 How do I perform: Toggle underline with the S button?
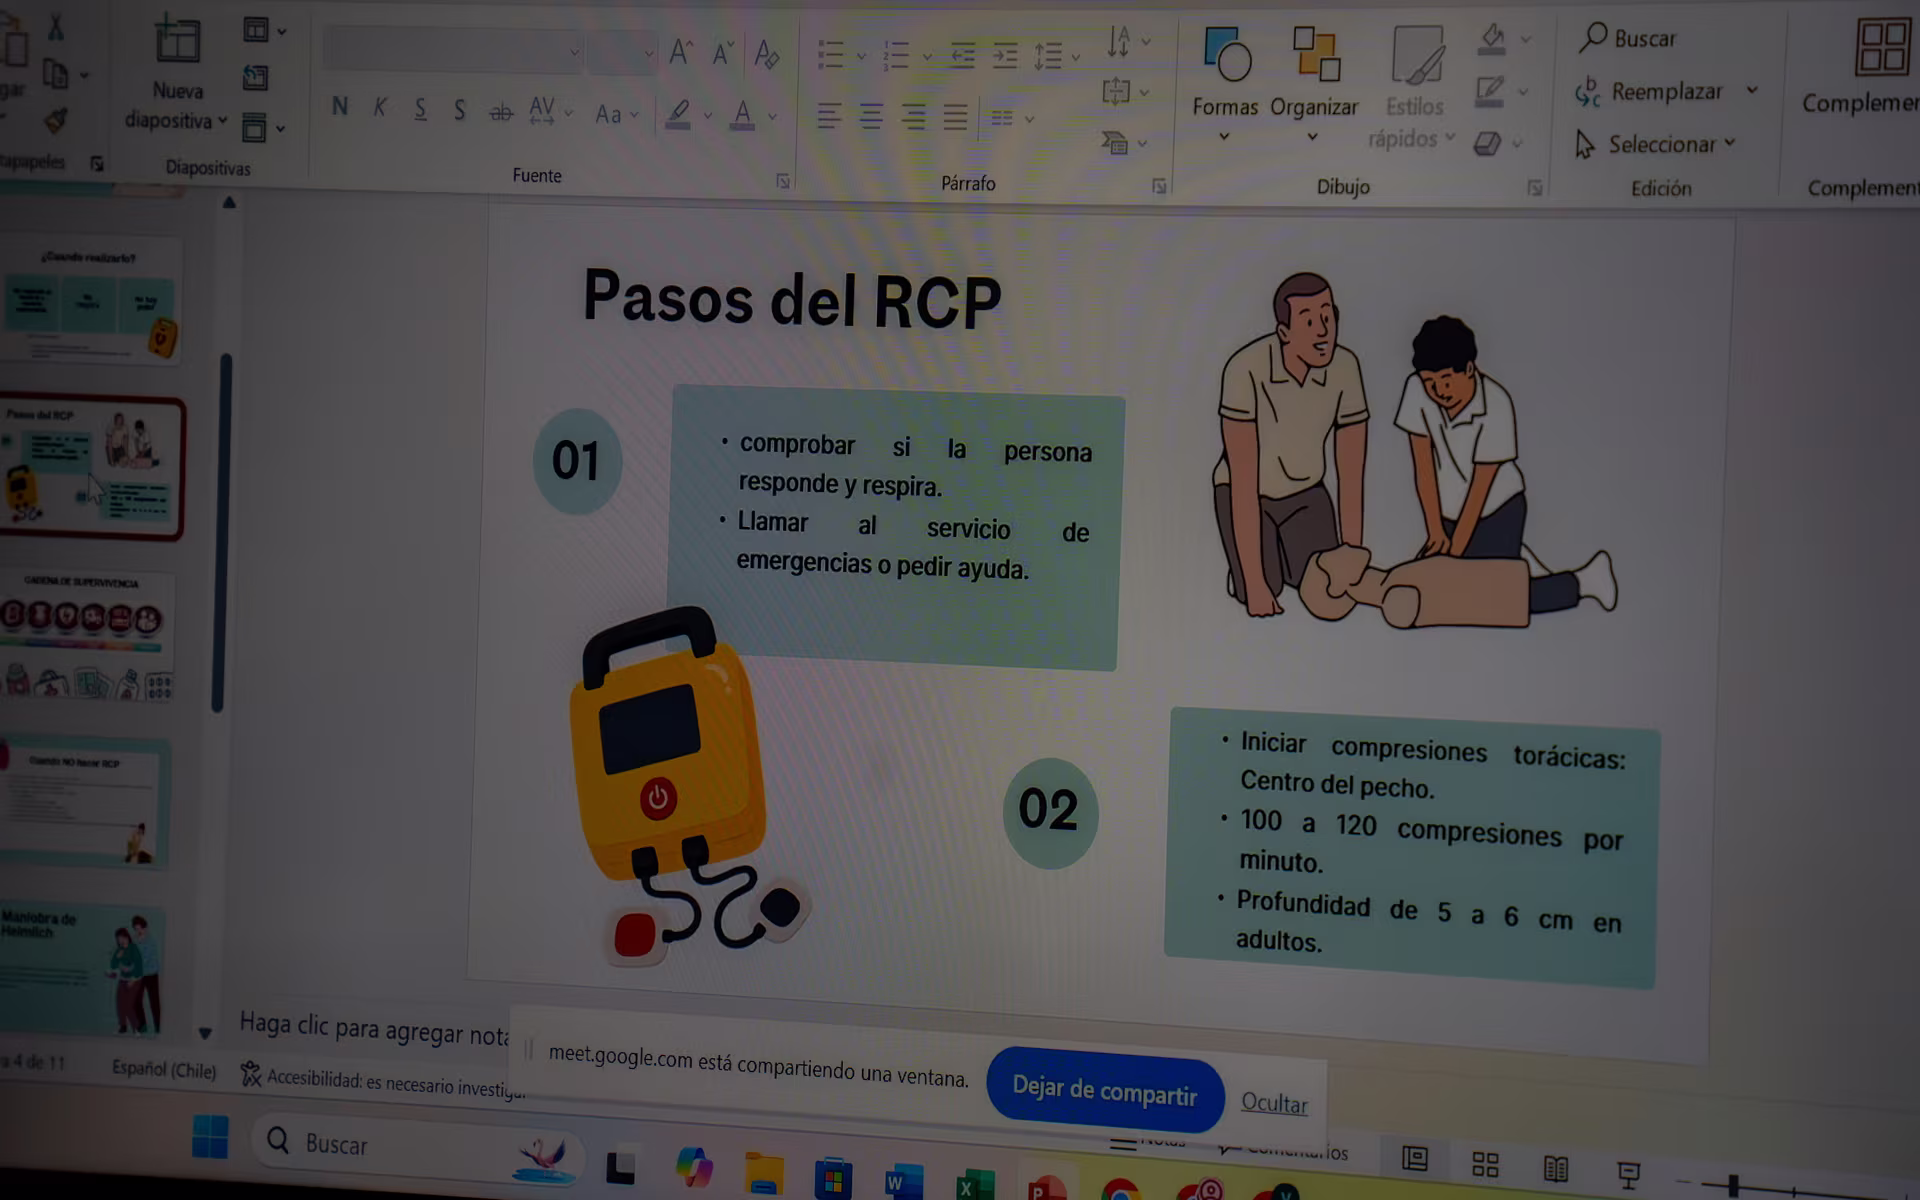click(x=420, y=109)
